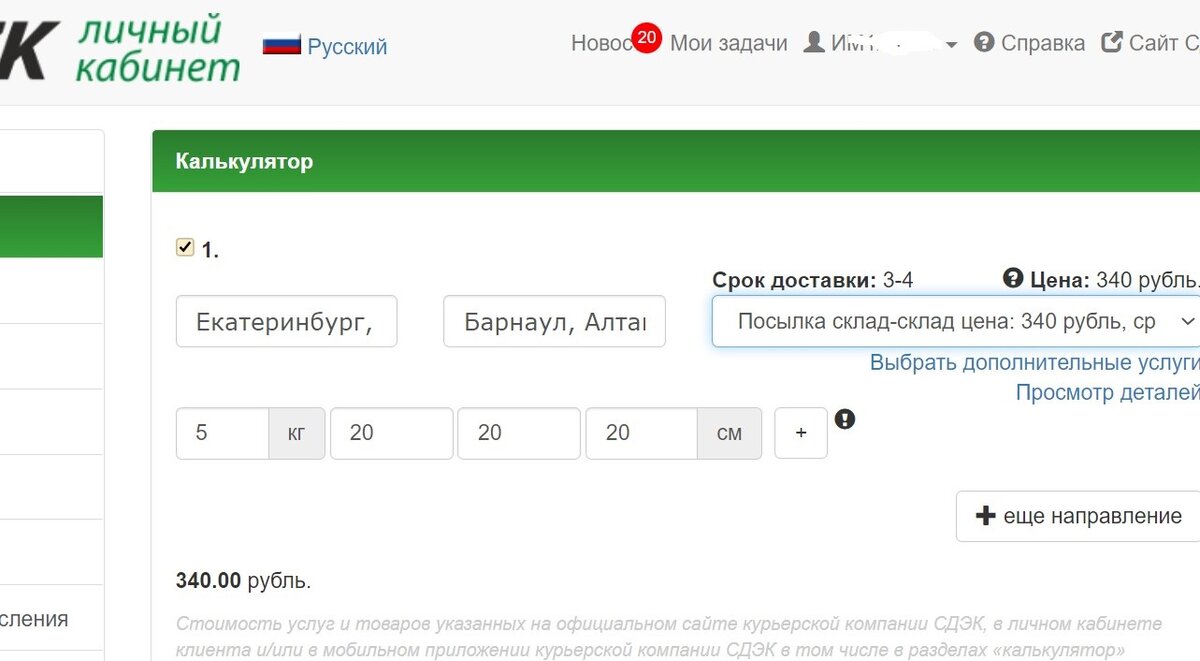Open Просмотр деталей link
This screenshot has width=1200, height=661.
pyautogui.click(x=1109, y=393)
